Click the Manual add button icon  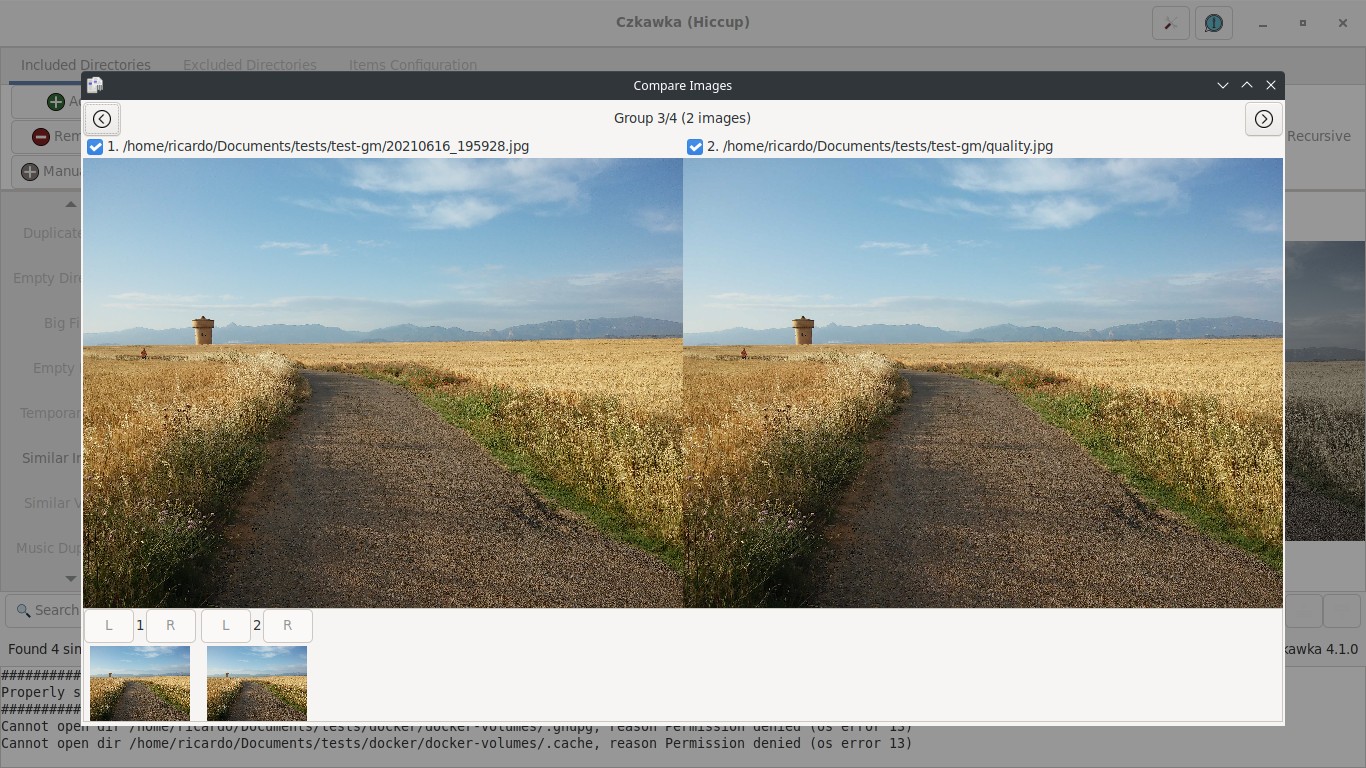click(30, 172)
